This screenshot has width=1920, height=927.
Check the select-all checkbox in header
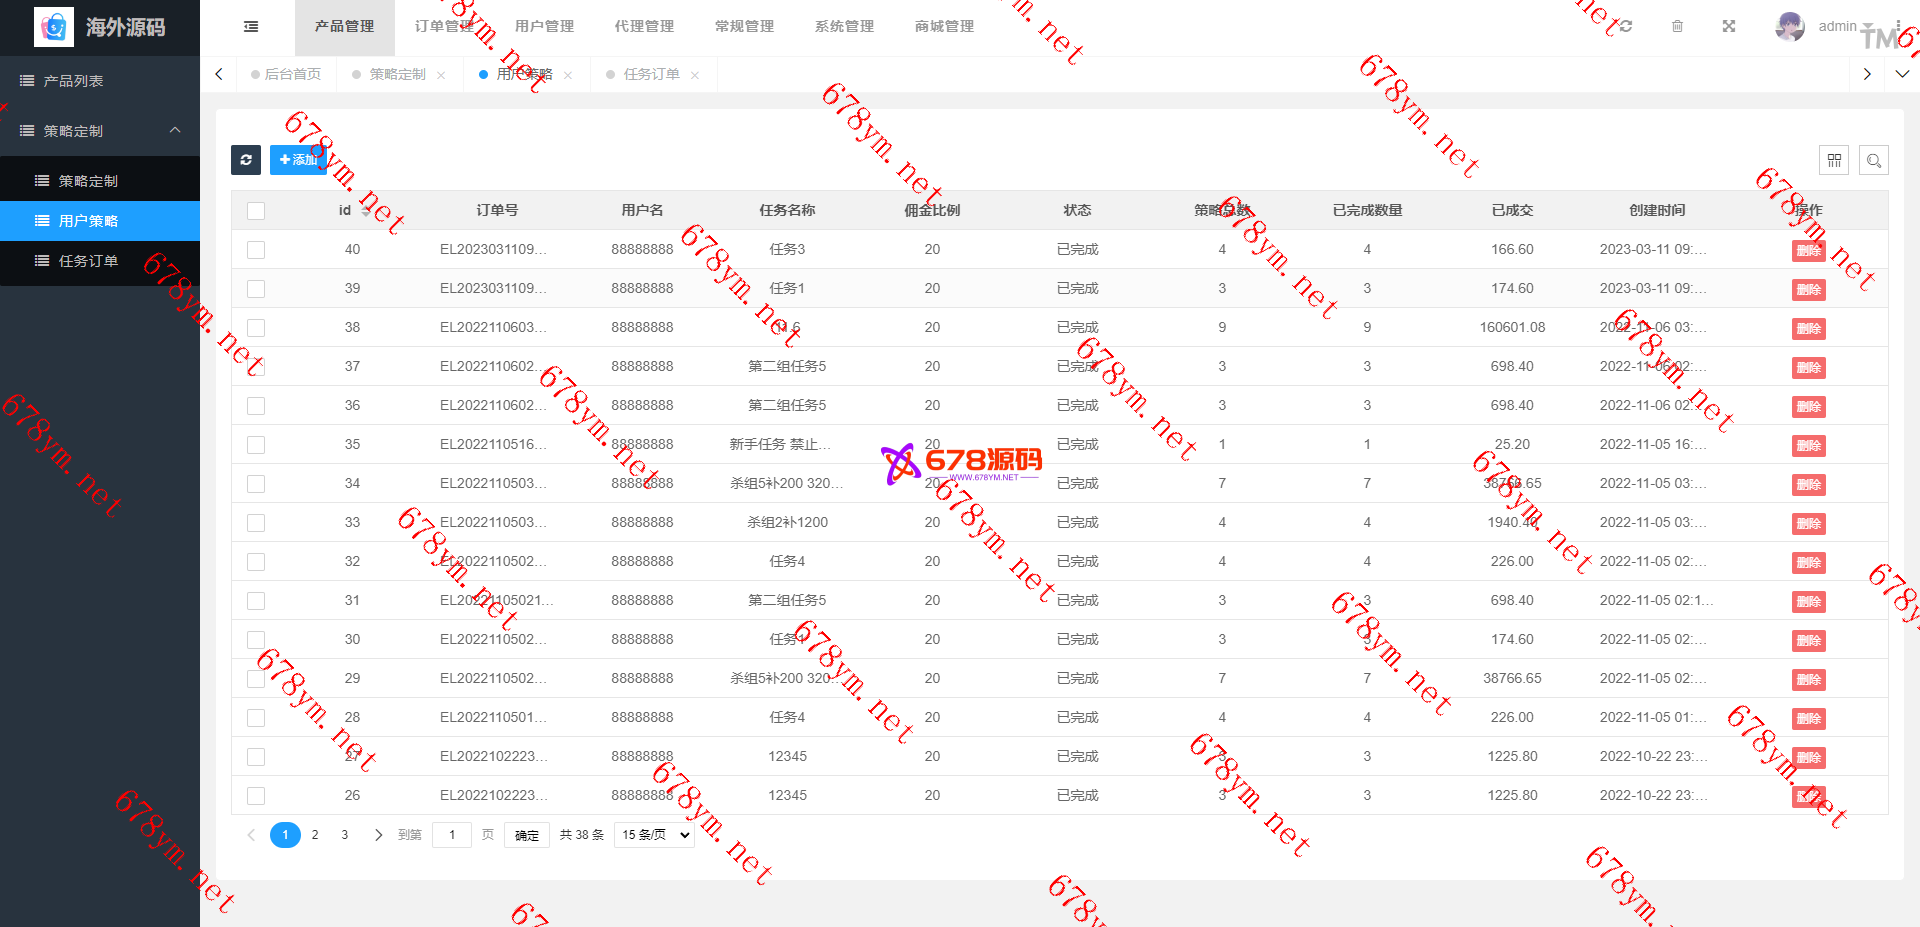point(256,211)
